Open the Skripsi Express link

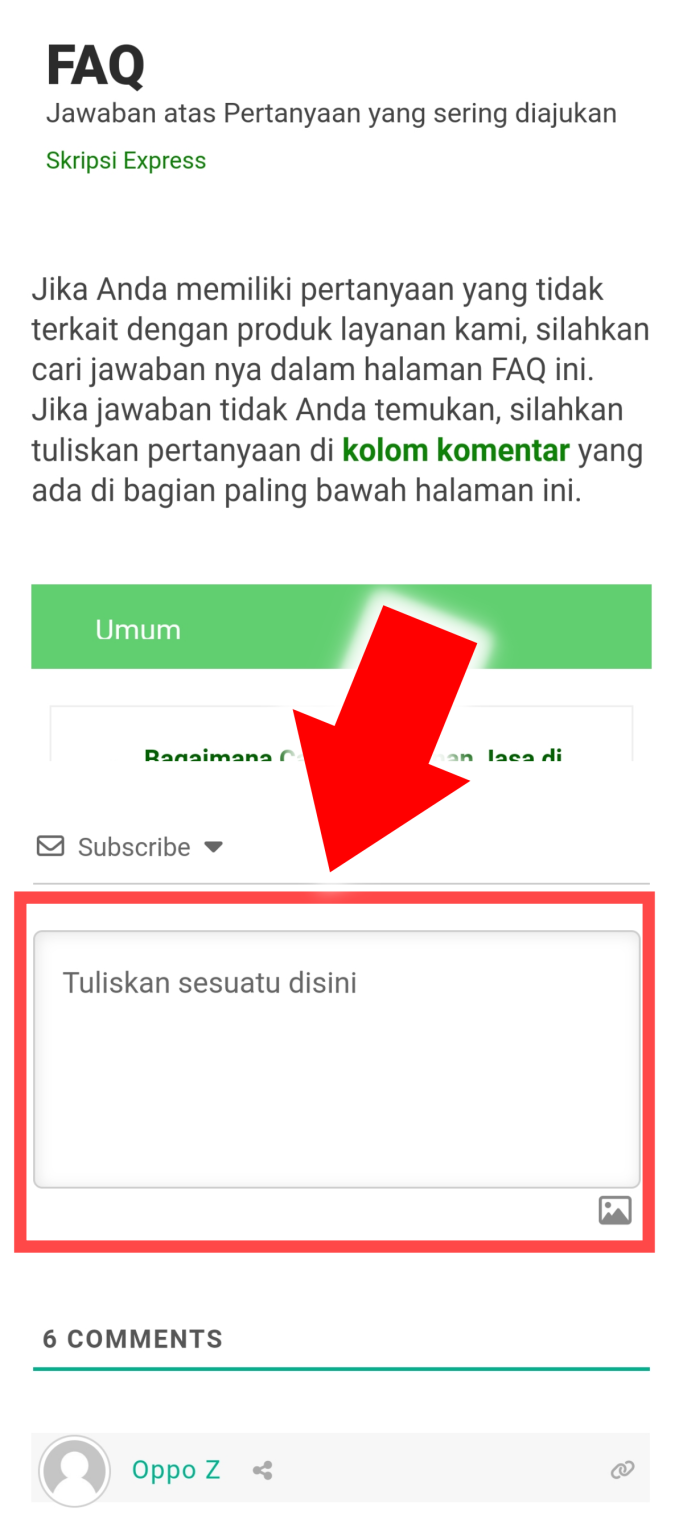pos(126,161)
